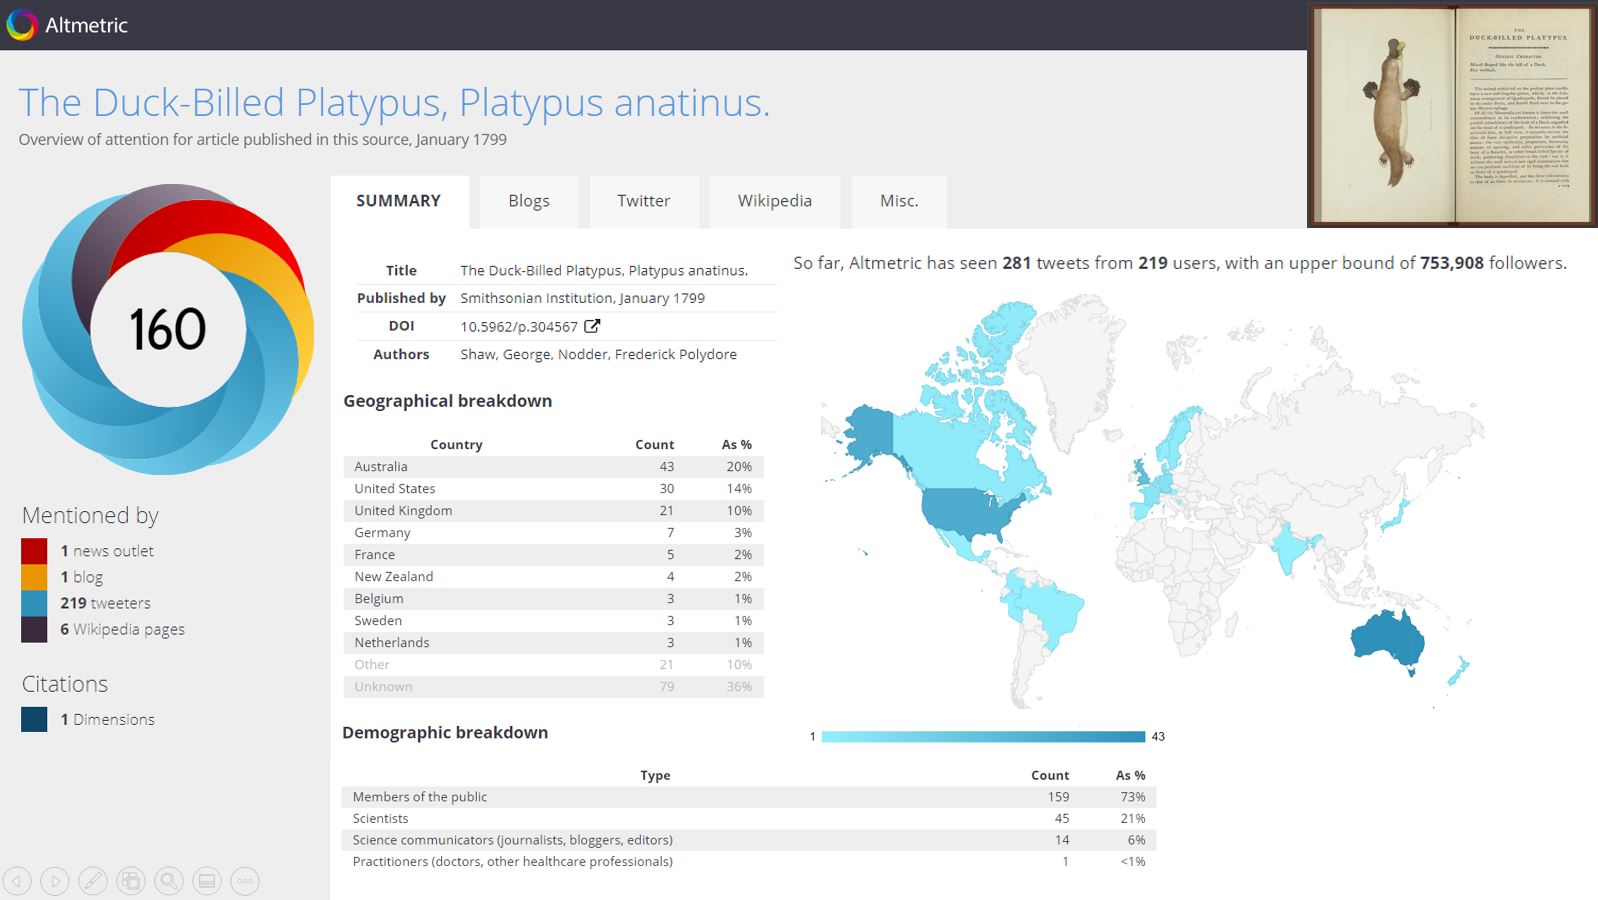The height and width of the screenshot is (900, 1598).
Task: Select the Germany country row
Action: pyautogui.click(x=553, y=533)
